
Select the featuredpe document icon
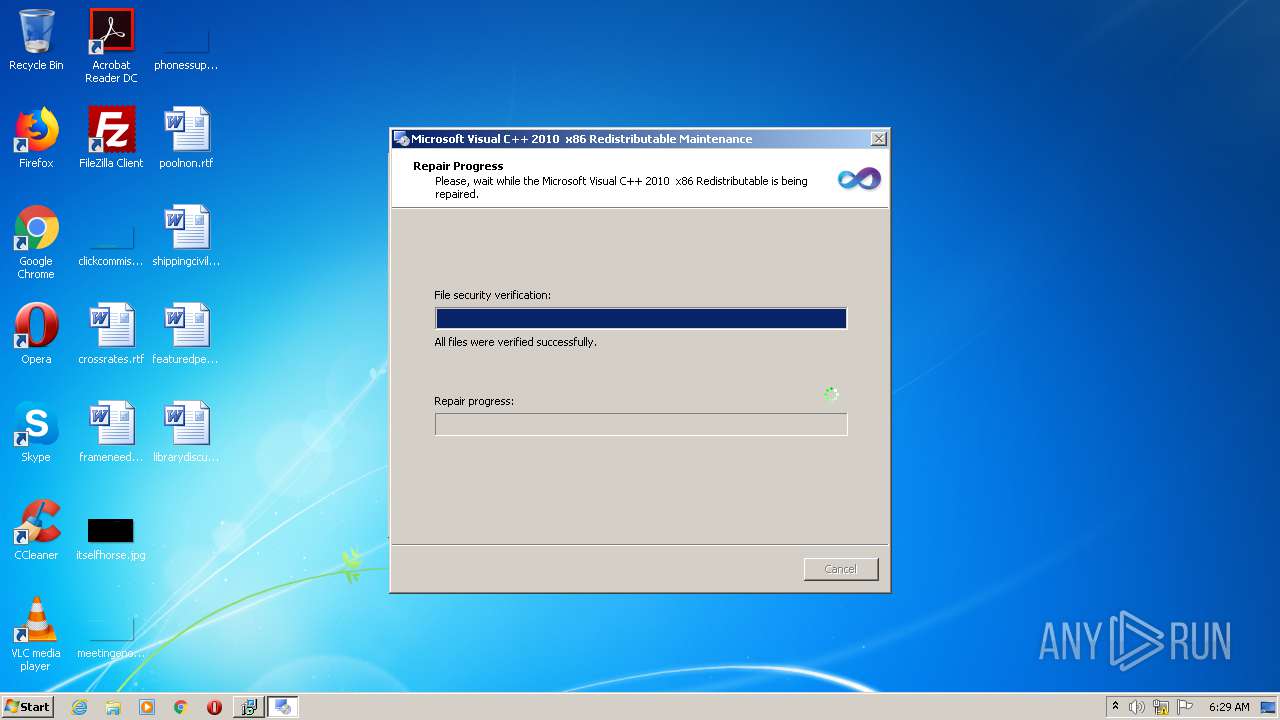(186, 334)
